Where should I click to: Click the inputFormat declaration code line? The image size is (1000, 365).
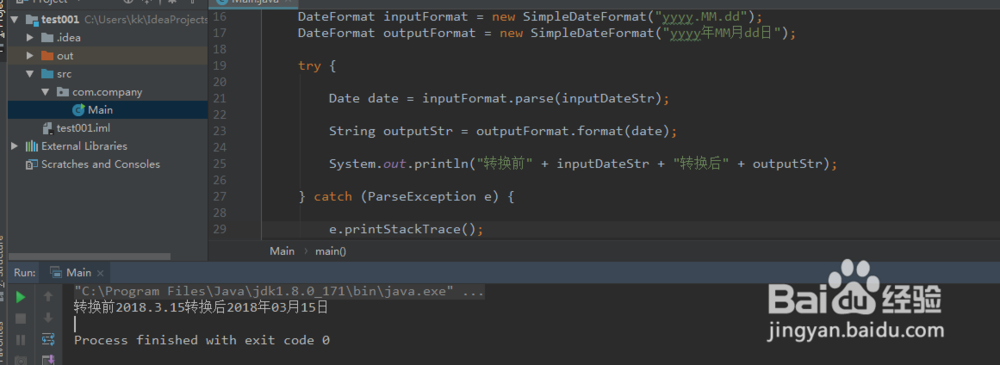point(531,16)
